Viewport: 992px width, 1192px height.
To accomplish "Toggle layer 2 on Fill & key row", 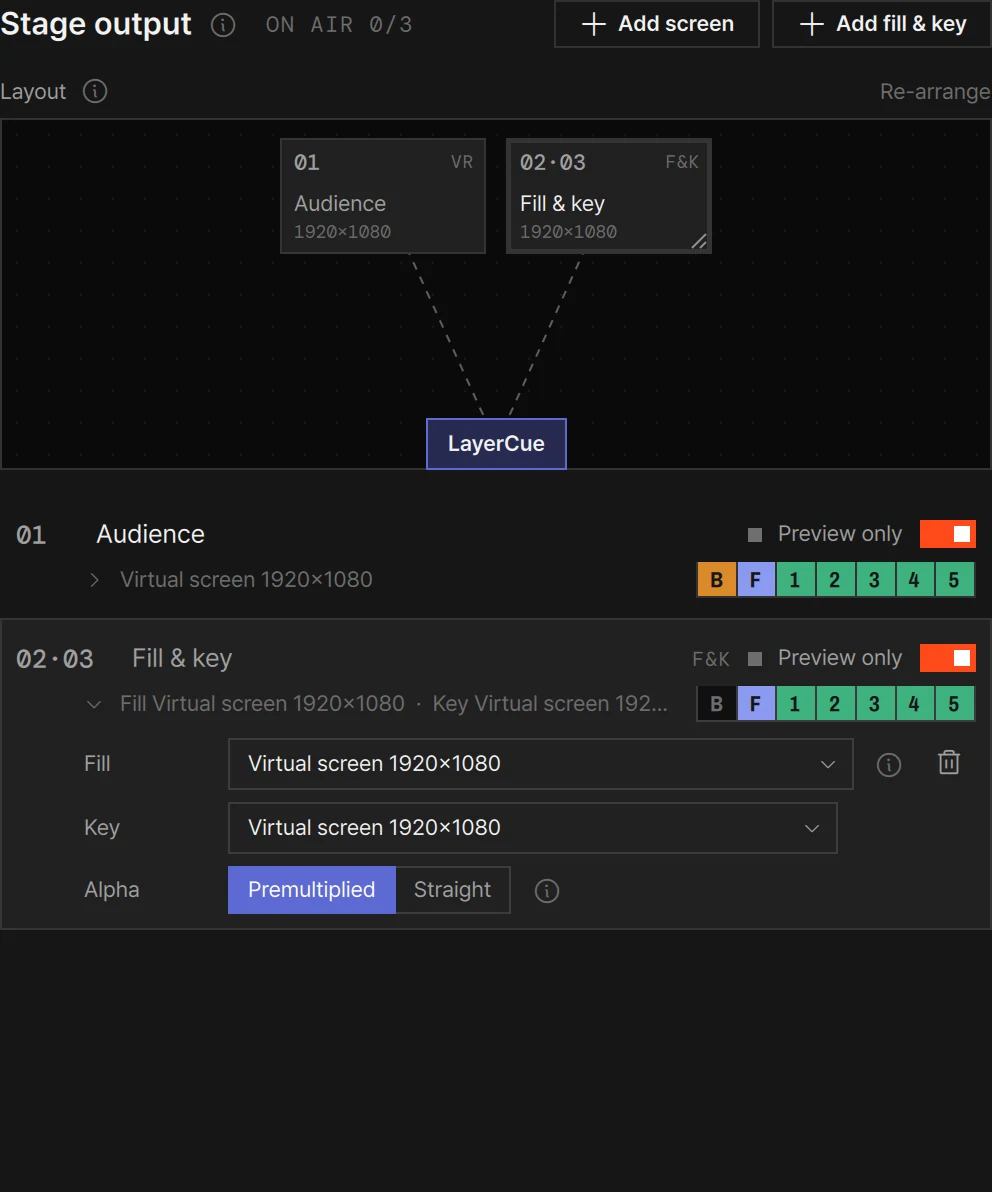I will [x=835, y=704].
